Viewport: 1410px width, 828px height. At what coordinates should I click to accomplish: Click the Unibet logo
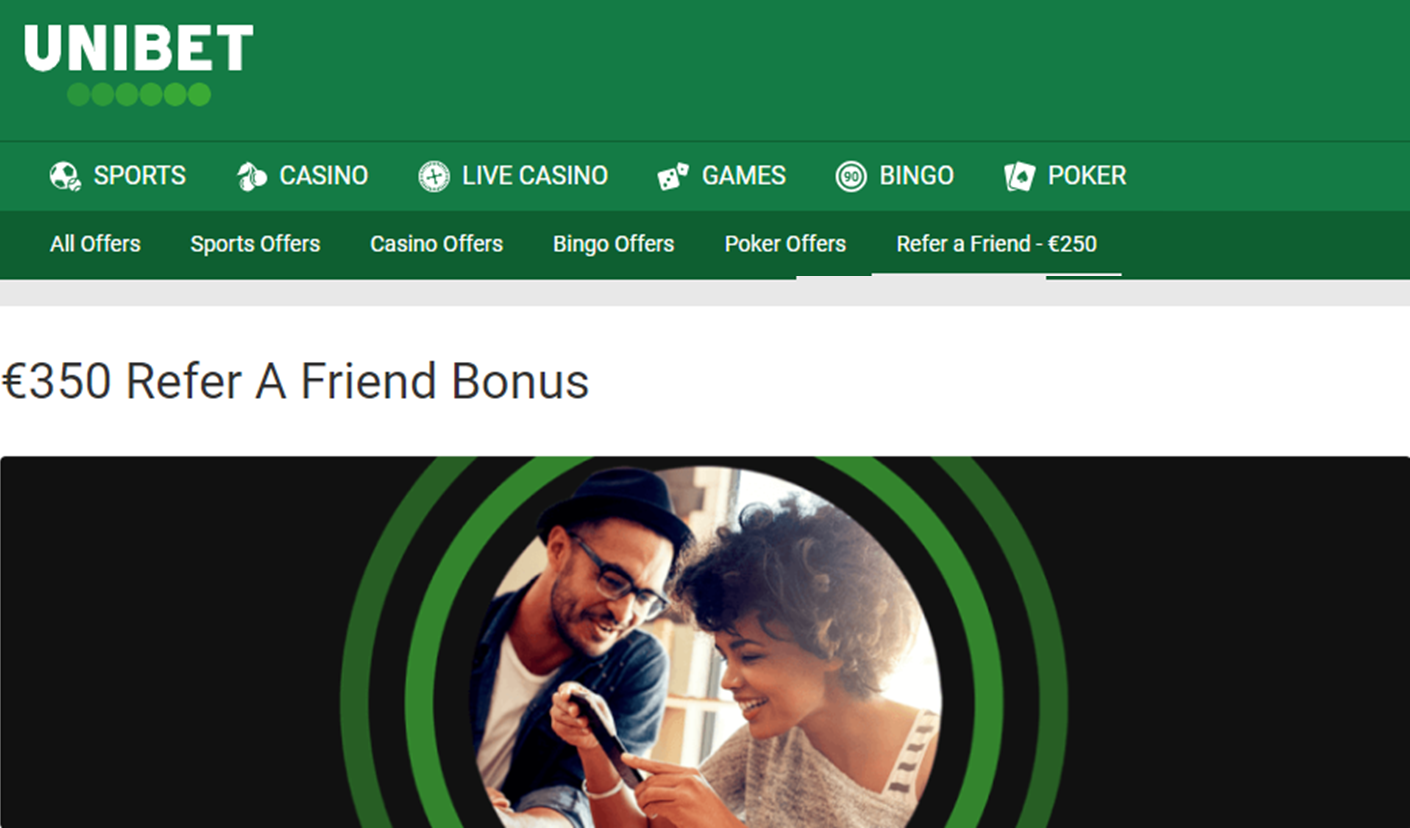[138, 65]
